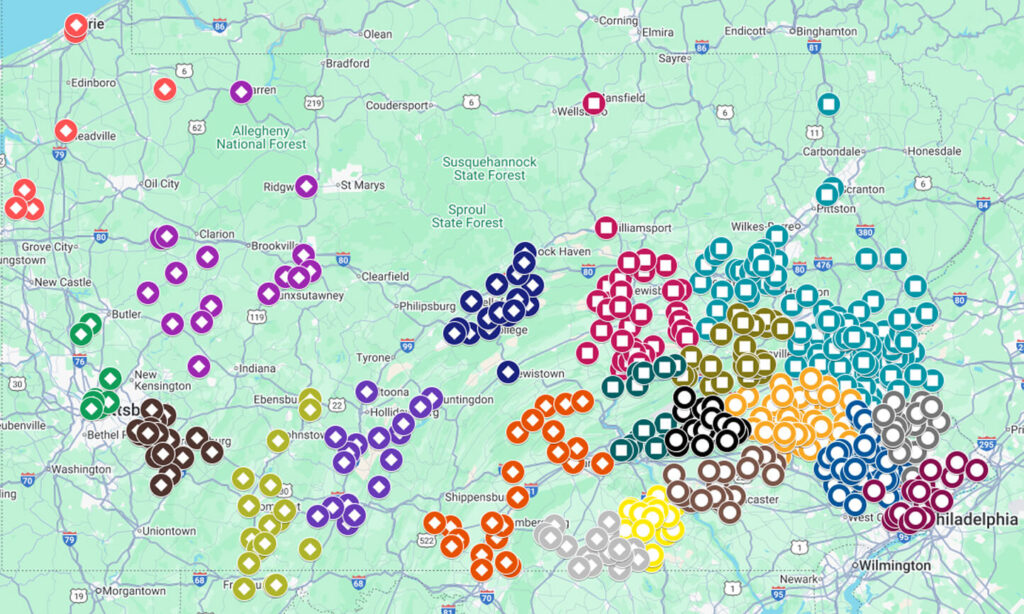This screenshot has width=1024, height=614.
Task: Click the crimson square marker near Mansfield
Action: pos(593,102)
